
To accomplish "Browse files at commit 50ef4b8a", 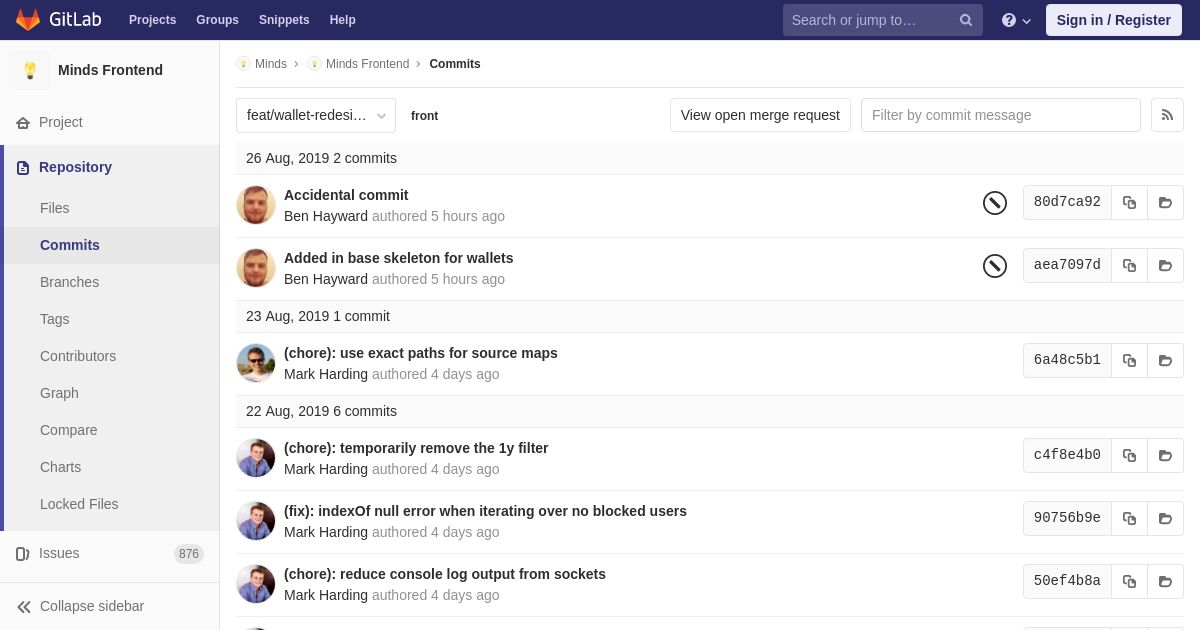I will click(1165, 581).
